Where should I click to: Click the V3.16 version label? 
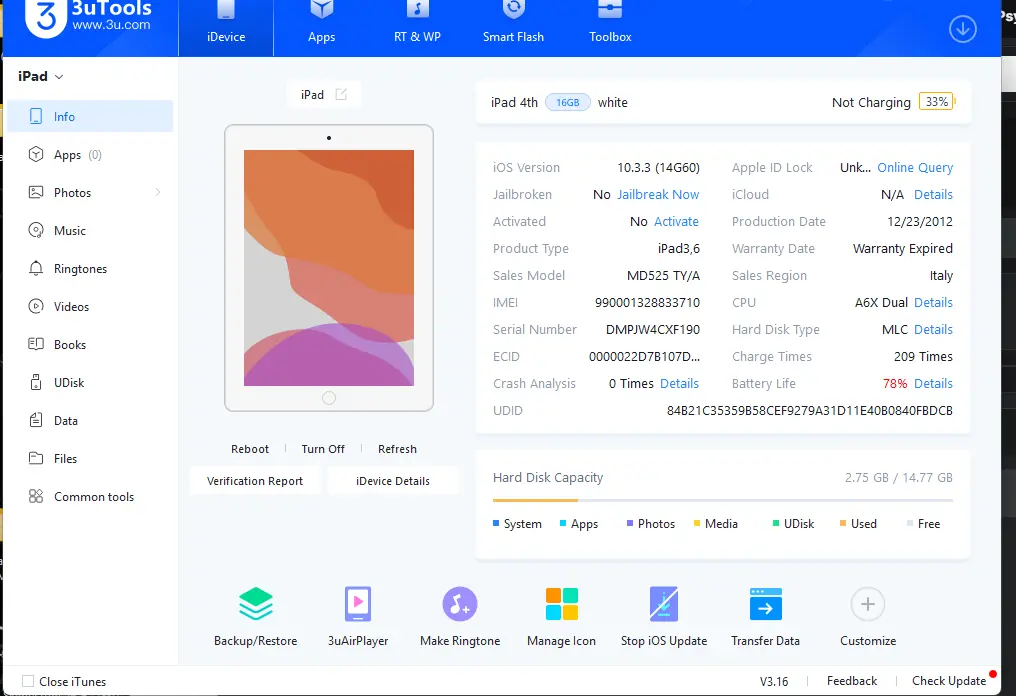pos(774,682)
